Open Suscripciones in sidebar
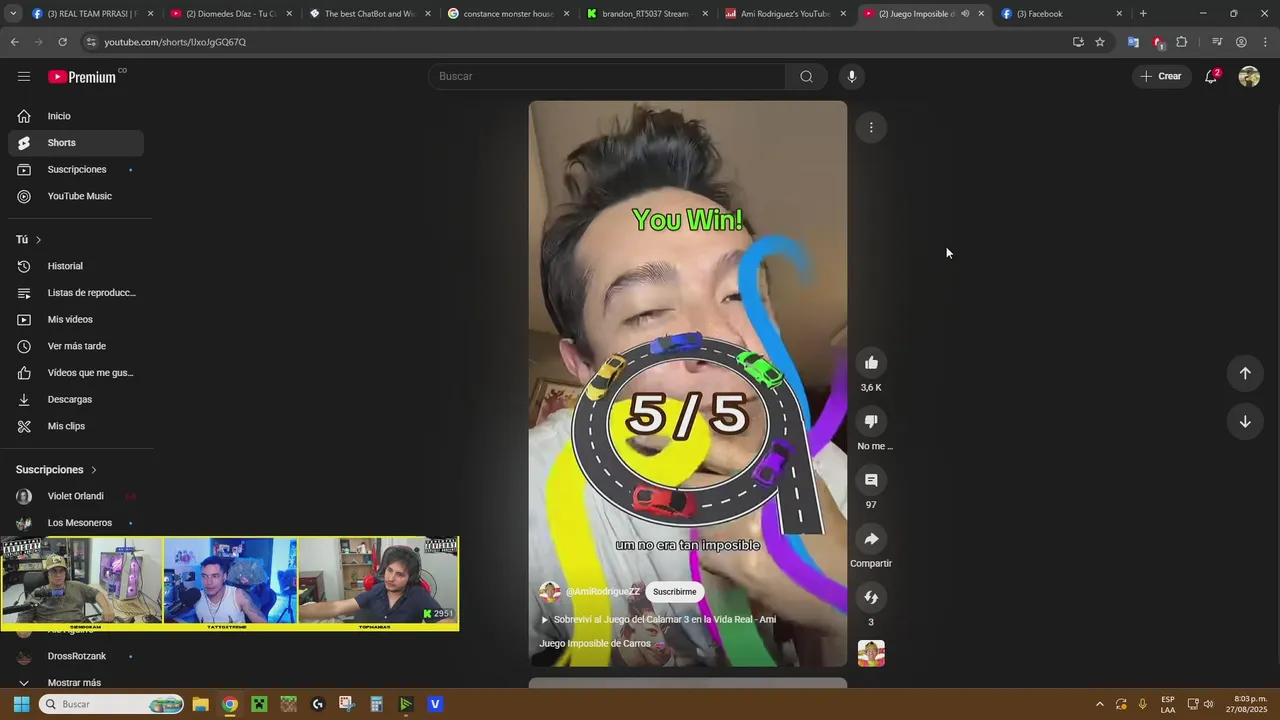Screen dimensions: 1280x720 pos(76,170)
